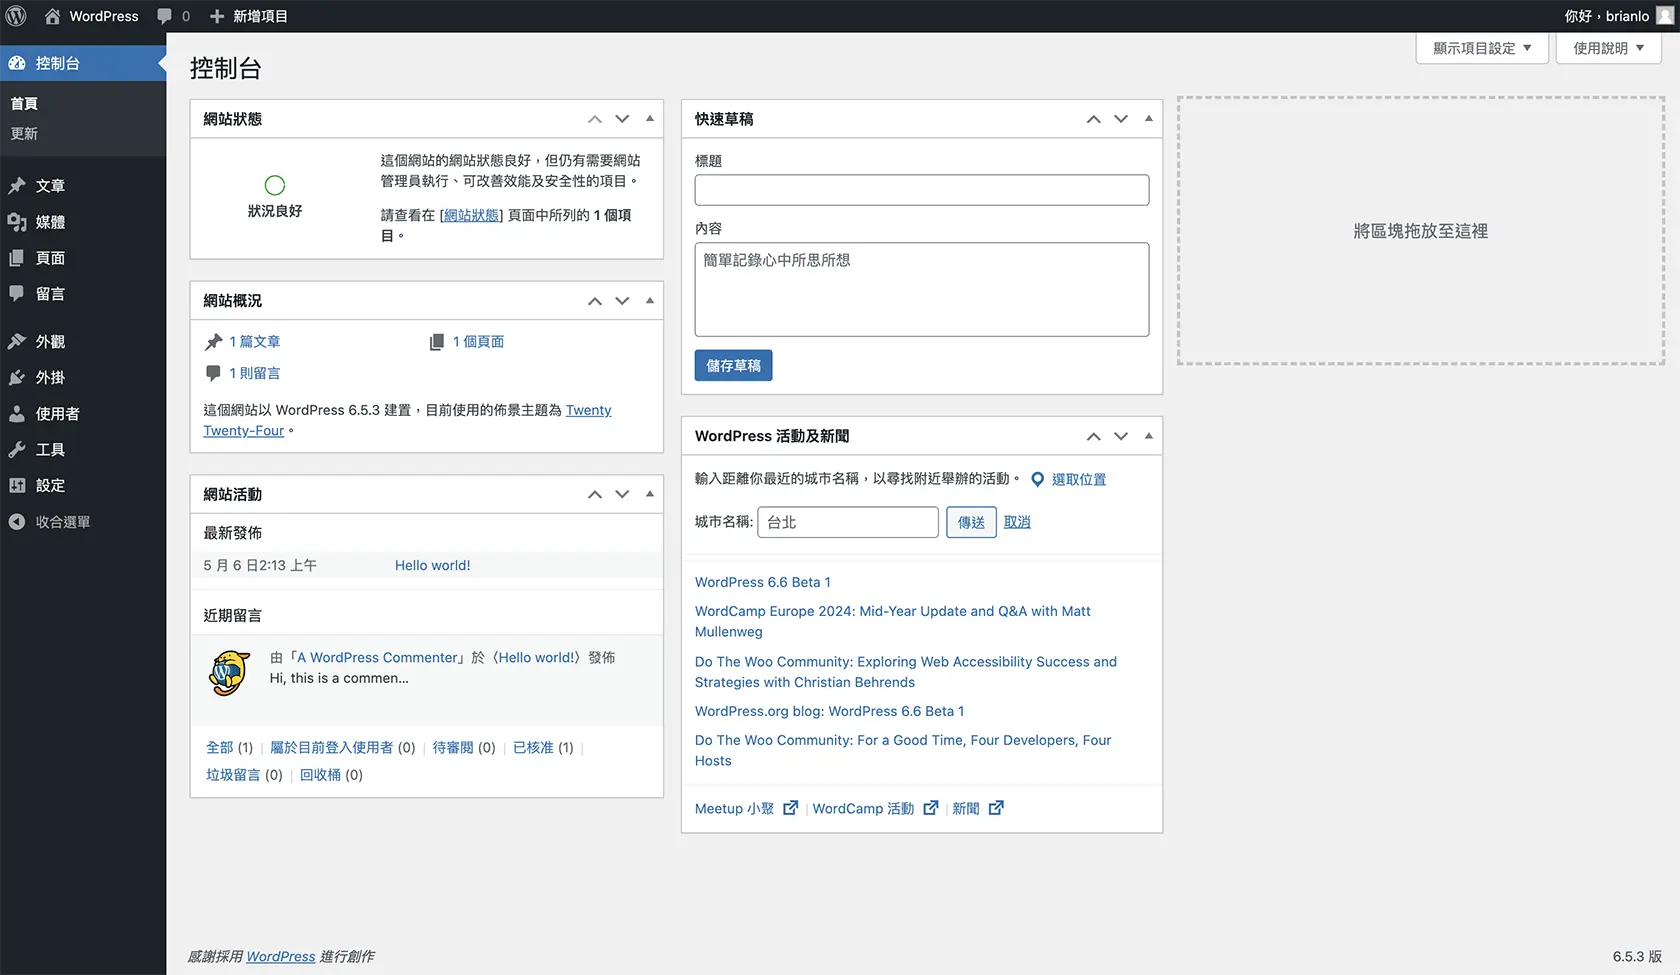Open the 顯示項目設定 dropdown
The width and height of the screenshot is (1680, 975).
(x=1482, y=48)
